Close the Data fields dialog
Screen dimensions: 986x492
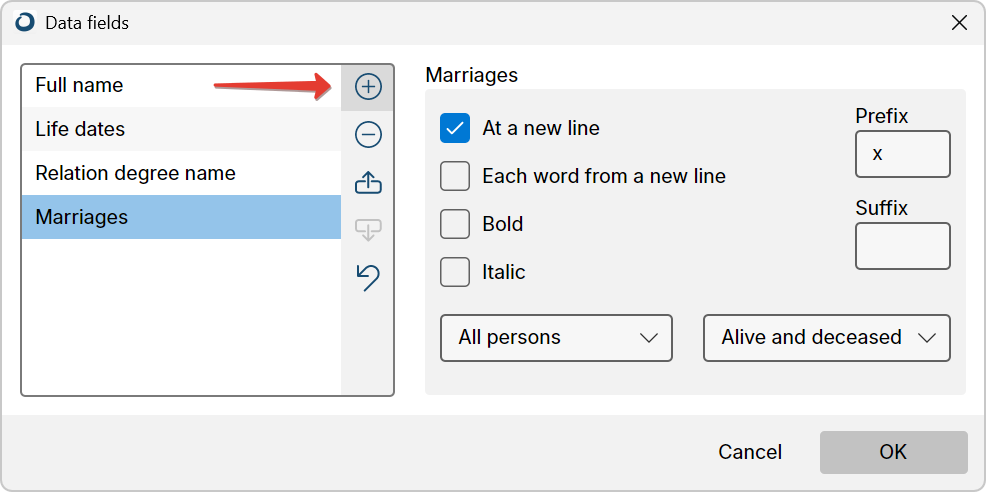(x=959, y=23)
